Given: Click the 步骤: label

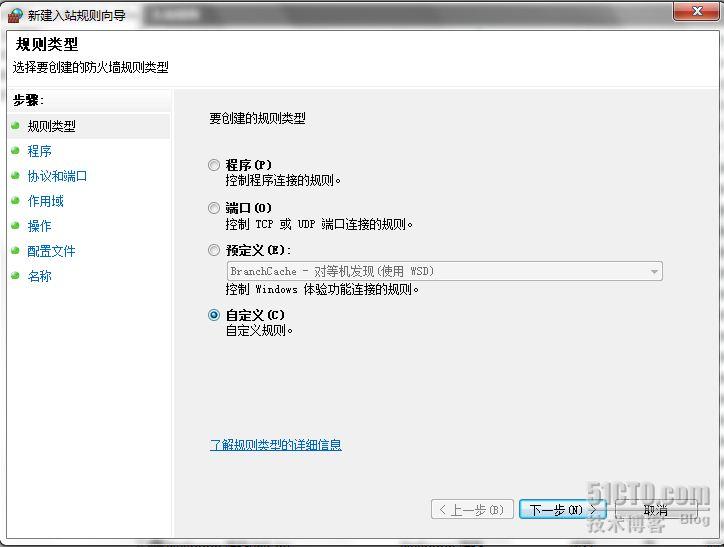Looking at the screenshot, I should pyautogui.click(x=28, y=100).
